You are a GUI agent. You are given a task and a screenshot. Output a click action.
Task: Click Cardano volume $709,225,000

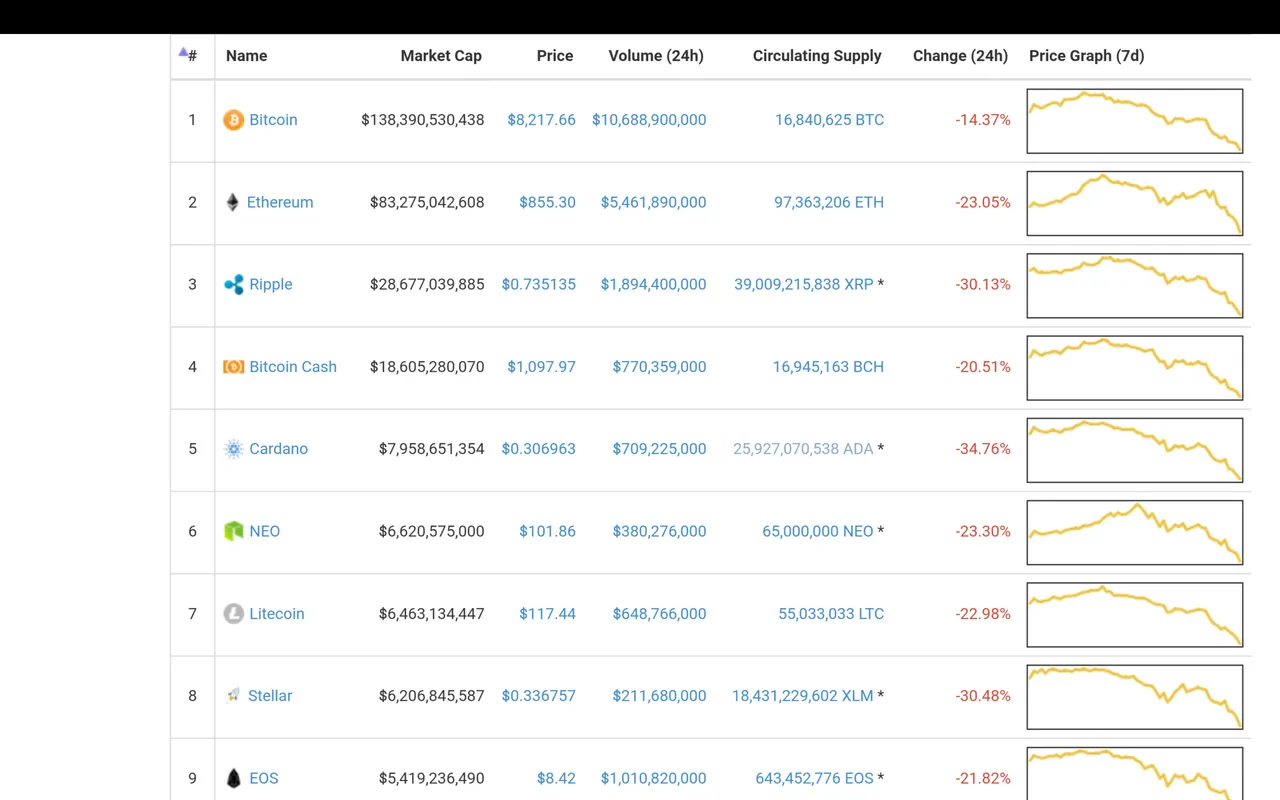pyautogui.click(x=659, y=449)
